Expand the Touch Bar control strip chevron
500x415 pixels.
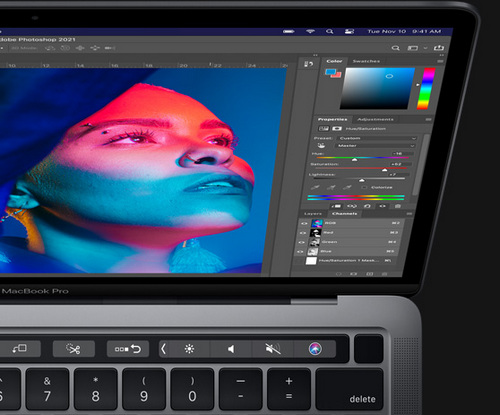(163, 349)
